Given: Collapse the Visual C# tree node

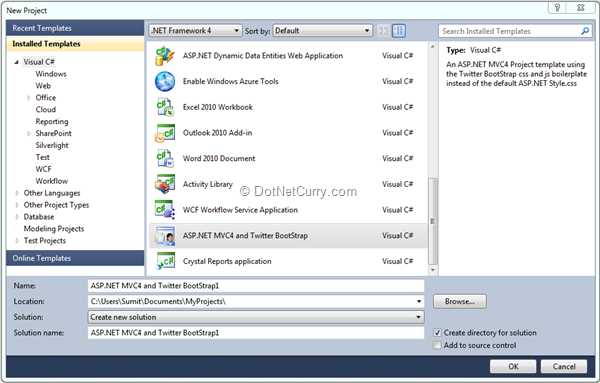Looking at the screenshot, I should (x=16, y=62).
